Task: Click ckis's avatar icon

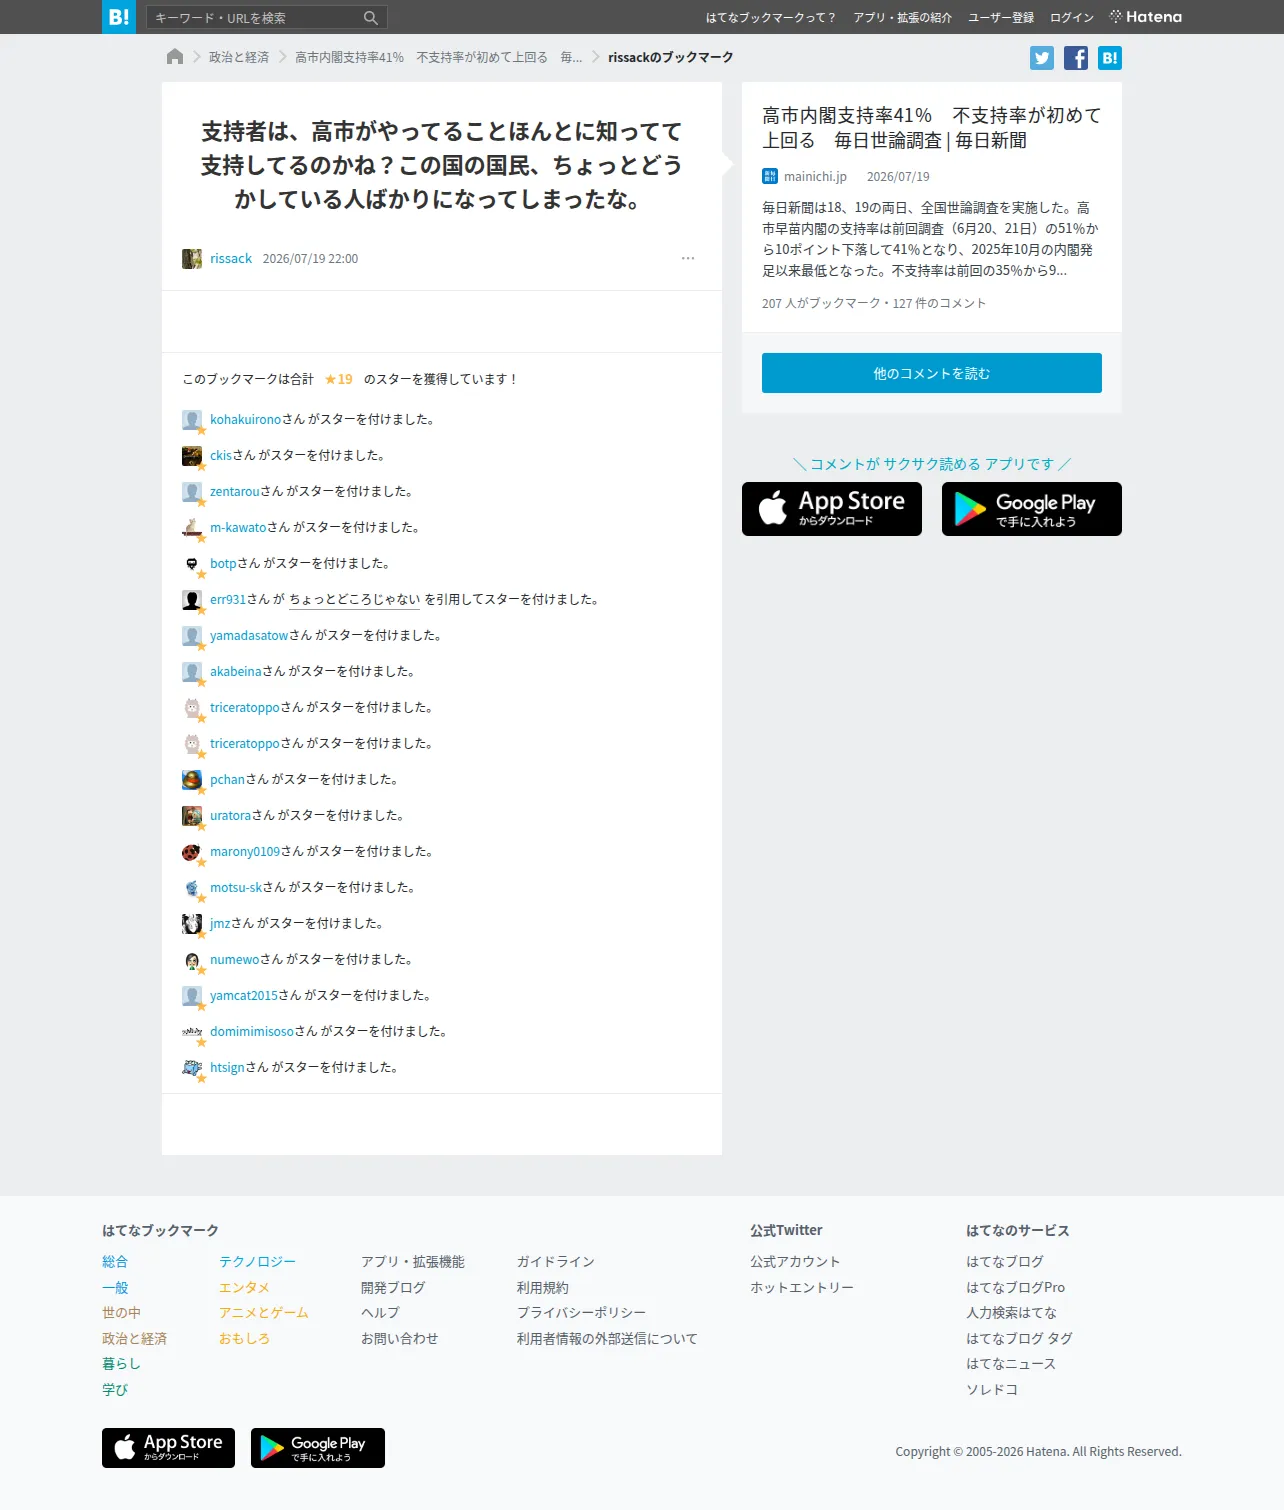Action: (192, 456)
